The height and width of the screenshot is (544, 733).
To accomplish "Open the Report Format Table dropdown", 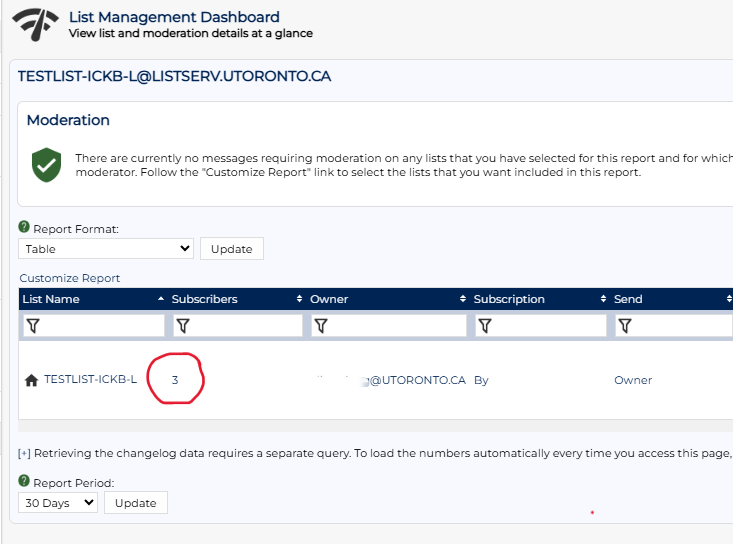I will pos(106,249).
